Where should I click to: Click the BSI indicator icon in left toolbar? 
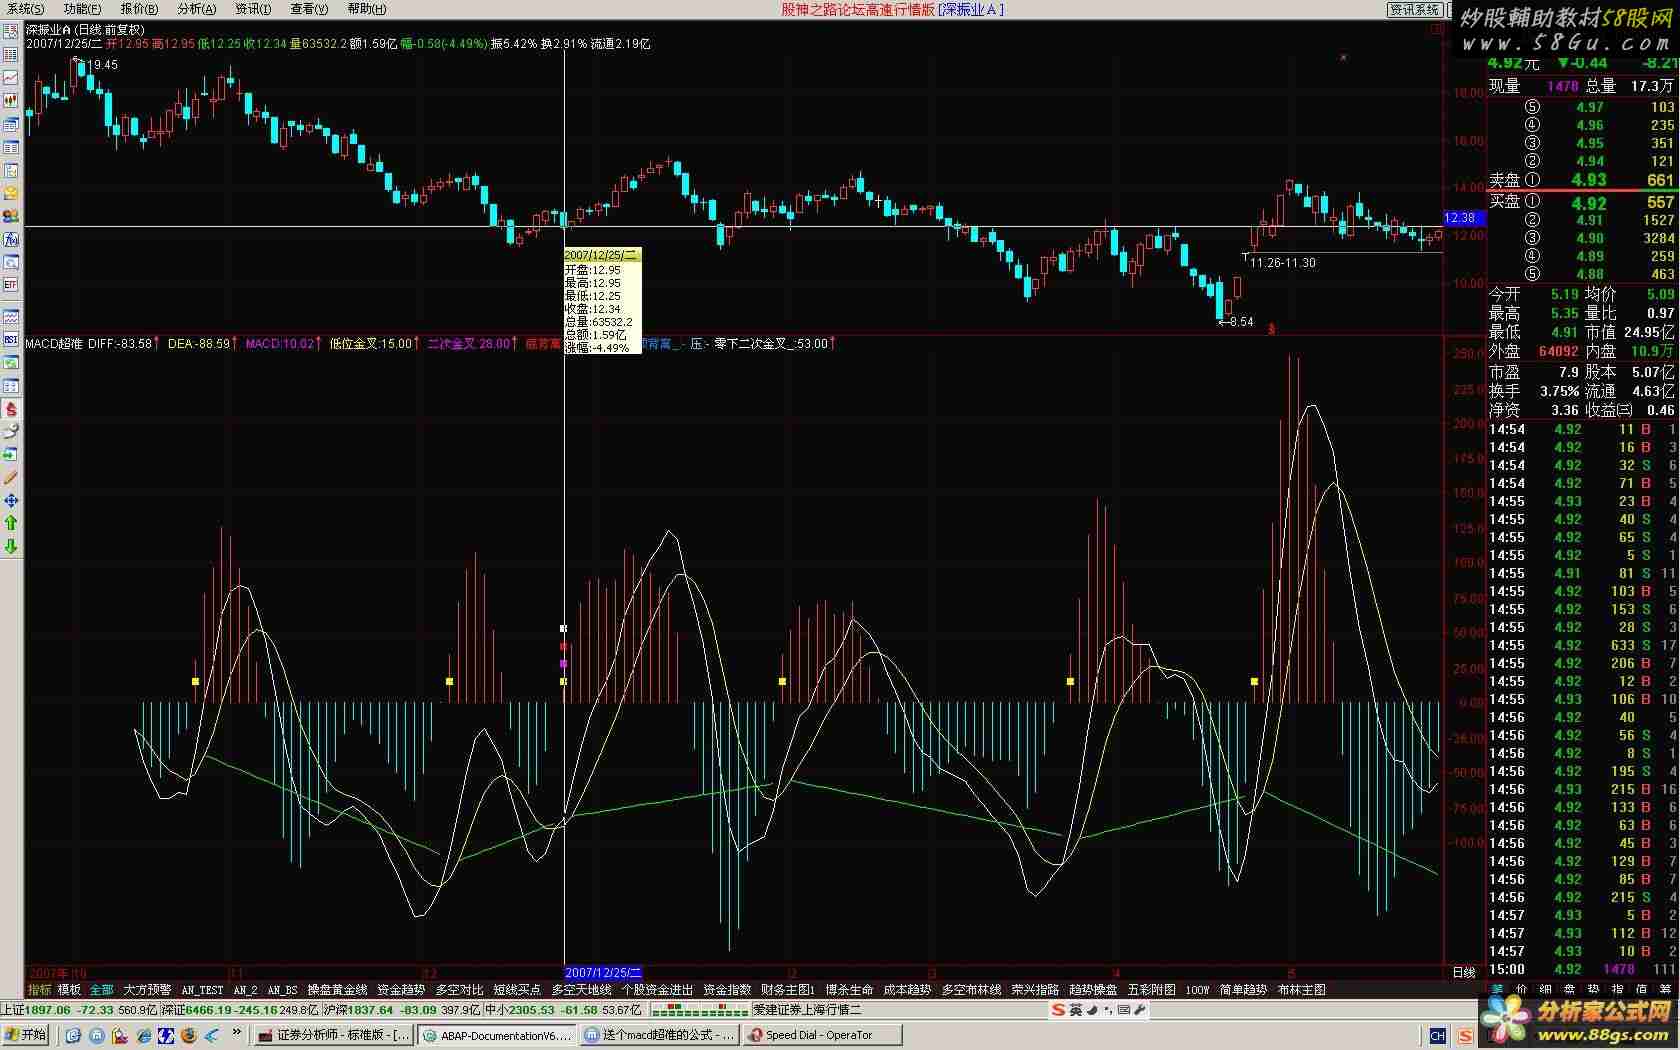pos(11,339)
